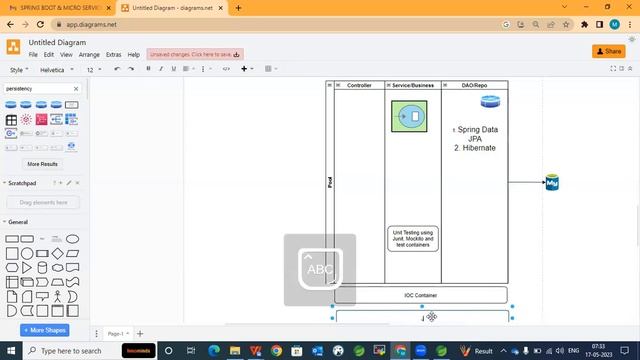Click the Unit Testing rounded text box
Viewport: 640px width, 360px height.
click(413, 238)
